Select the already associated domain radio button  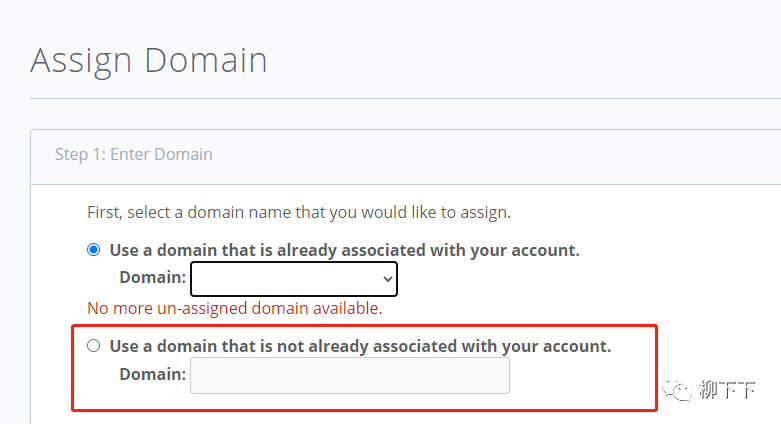pyautogui.click(x=94, y=249)
